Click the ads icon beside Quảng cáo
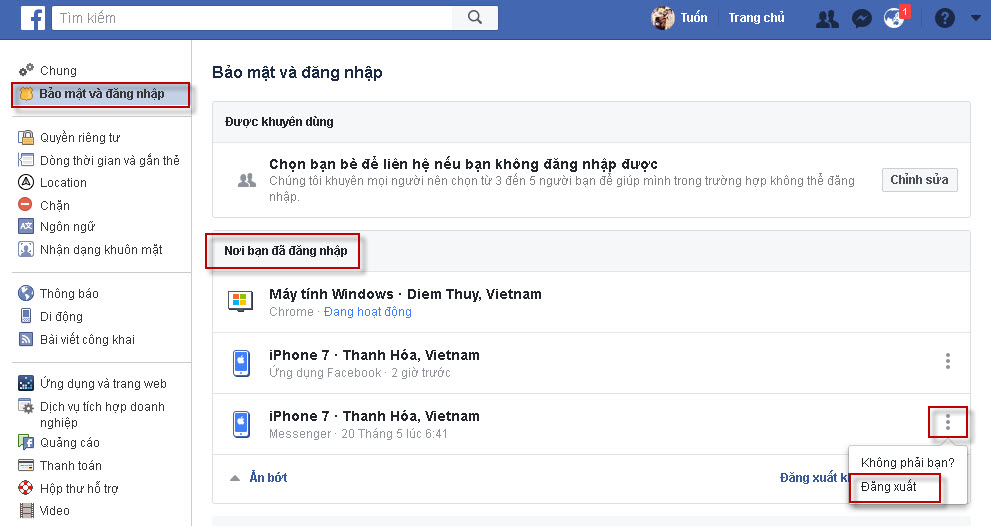The height and width of the screenshot is (528, 991). click(26, 442)
